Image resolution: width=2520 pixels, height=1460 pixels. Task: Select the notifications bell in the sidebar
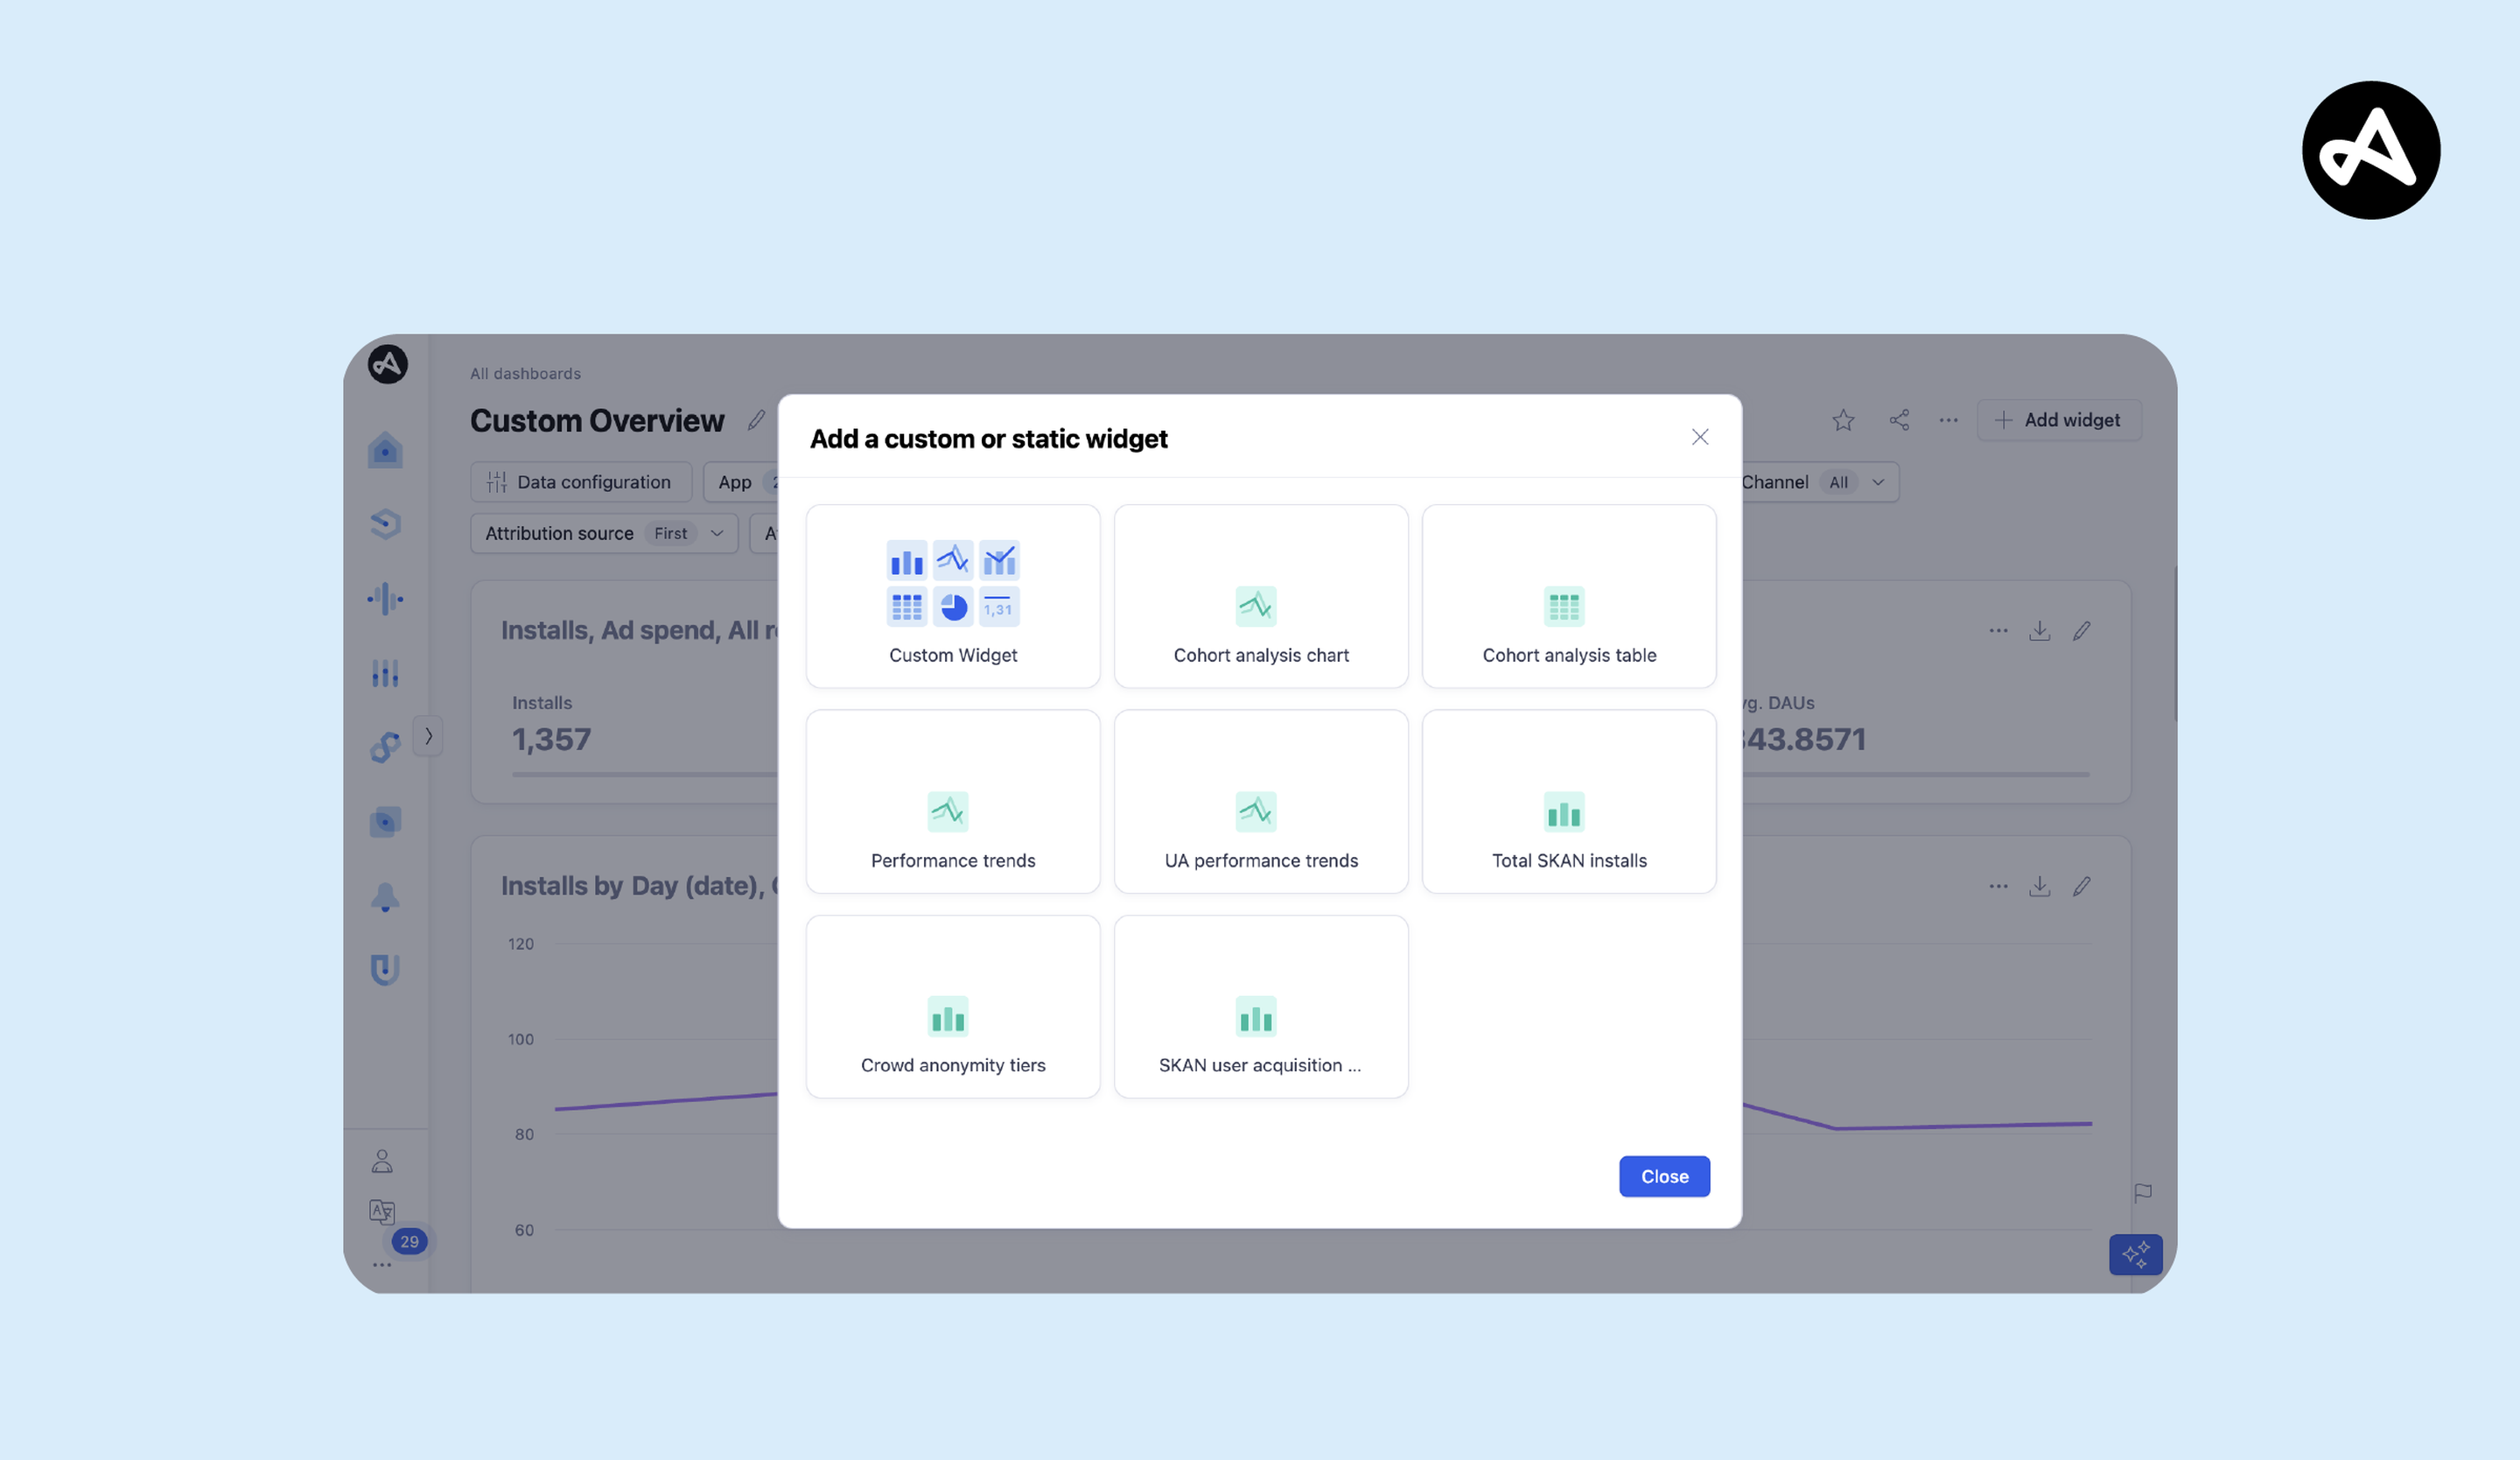(386, 897)
